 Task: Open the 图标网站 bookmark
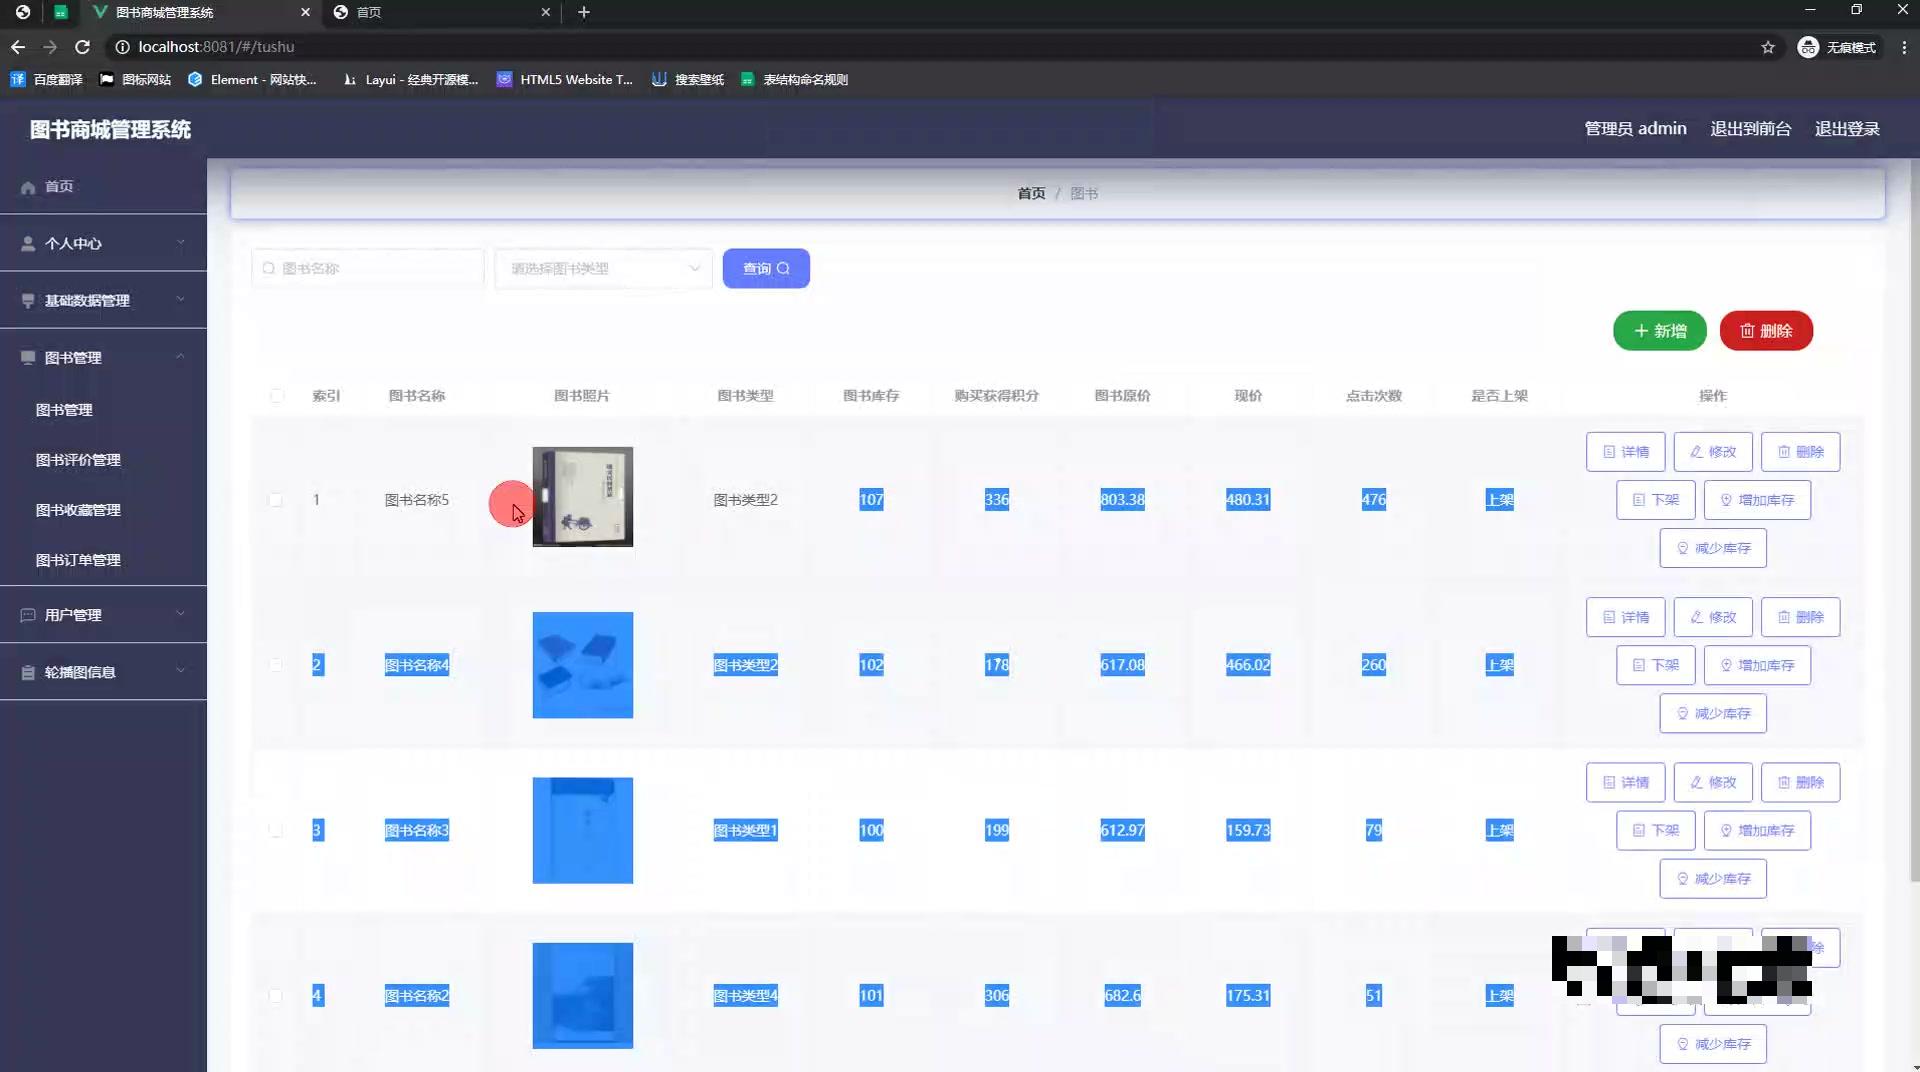pyautogui.click(x=135, y=80)
